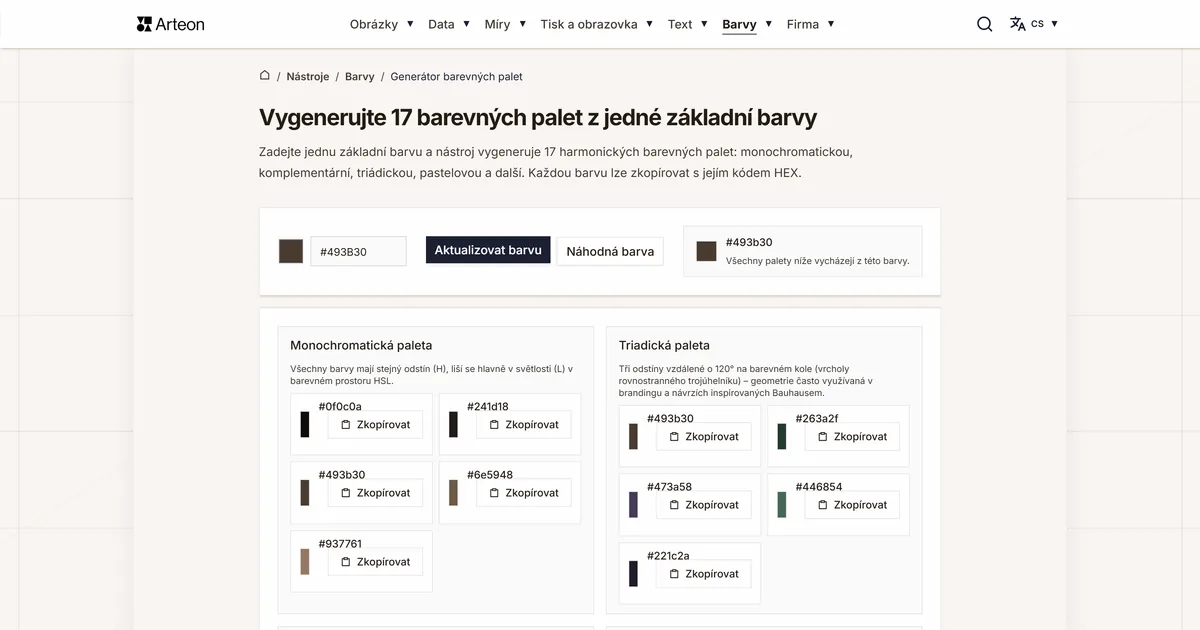The width and height of the screenshot is (1200, 630).
Task: Click the Aktualizovat barvu button
Action: click(x=488, y=250)
